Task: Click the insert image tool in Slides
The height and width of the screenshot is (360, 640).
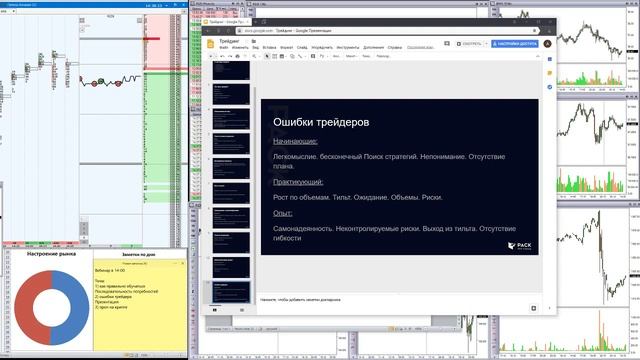Action: [282, 56]
